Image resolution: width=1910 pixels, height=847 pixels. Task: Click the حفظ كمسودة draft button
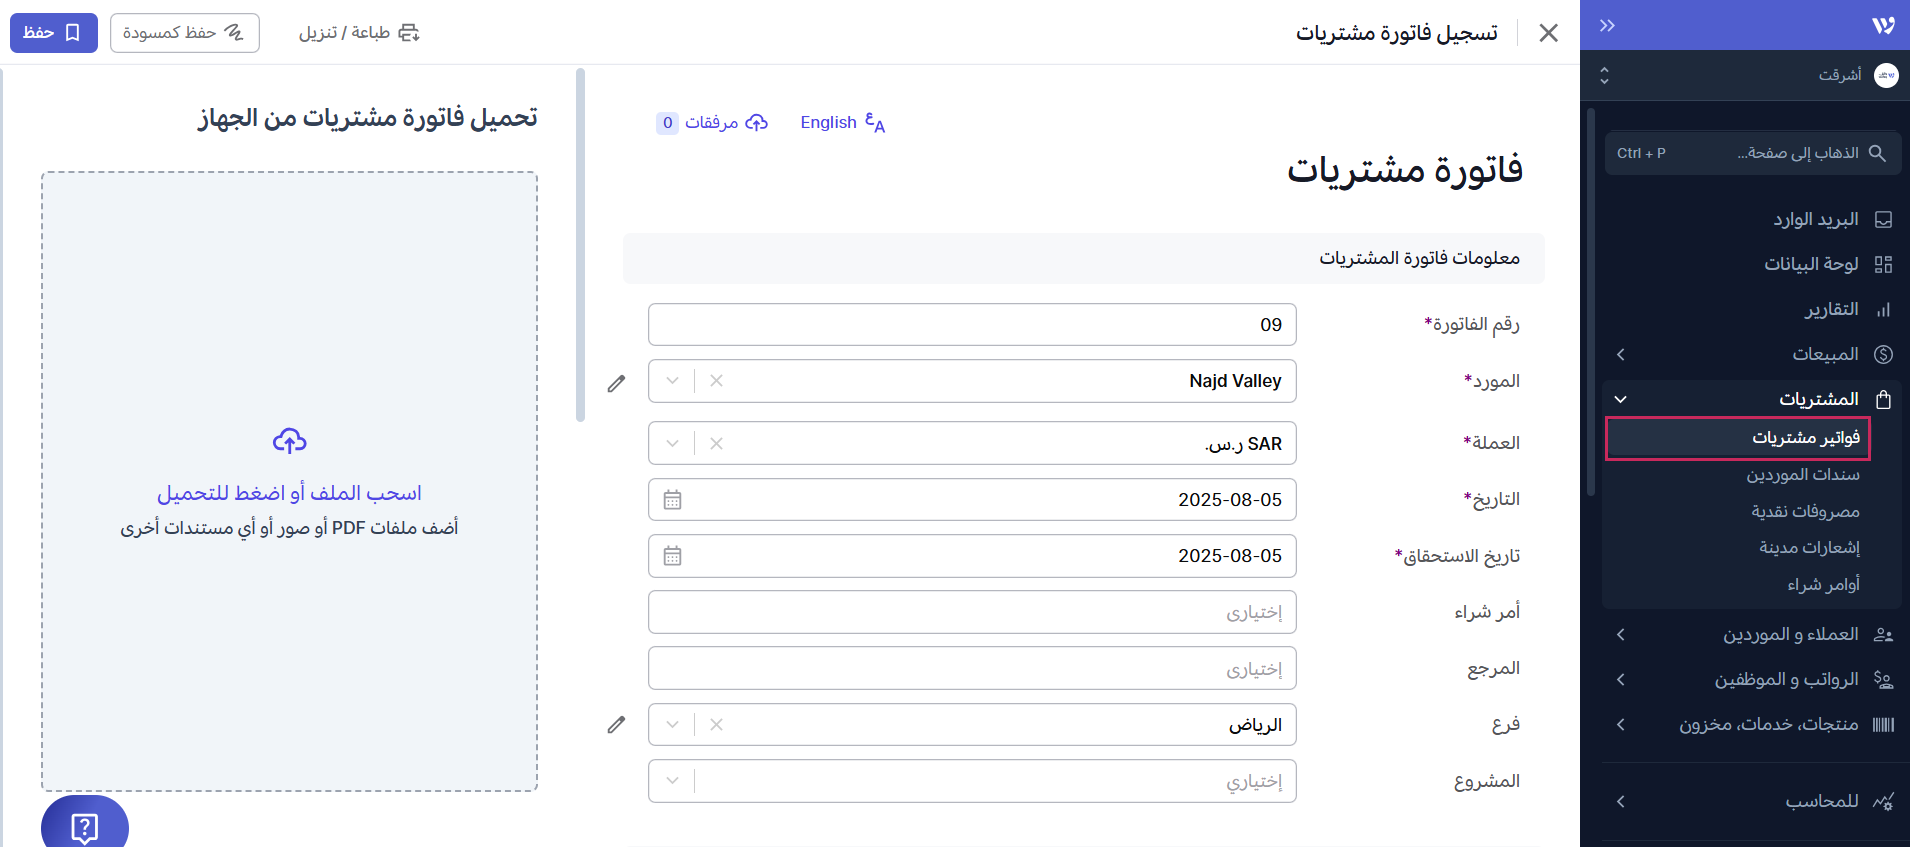[184, 33]
